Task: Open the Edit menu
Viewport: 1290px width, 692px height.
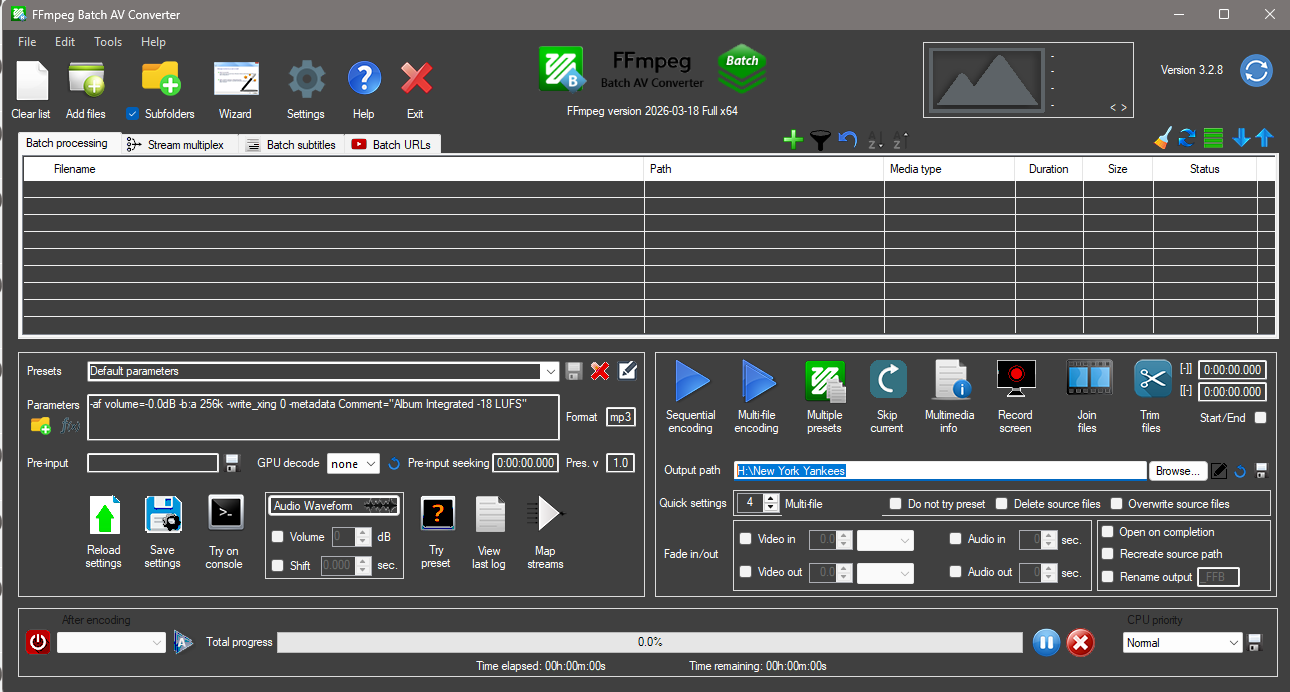Action: click(x=65, y=42)
